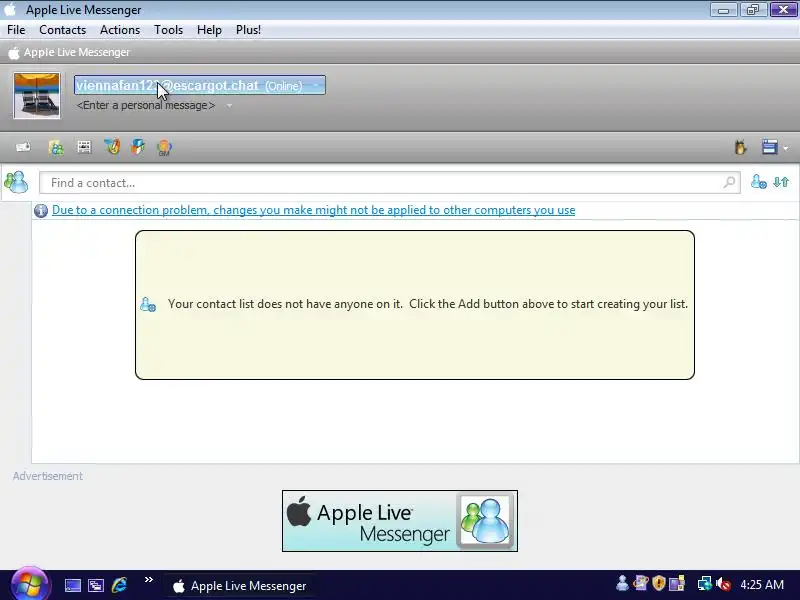The image size is (800, 600).
Task: Open the Actions menu
Action: click(x=120, y=30)
